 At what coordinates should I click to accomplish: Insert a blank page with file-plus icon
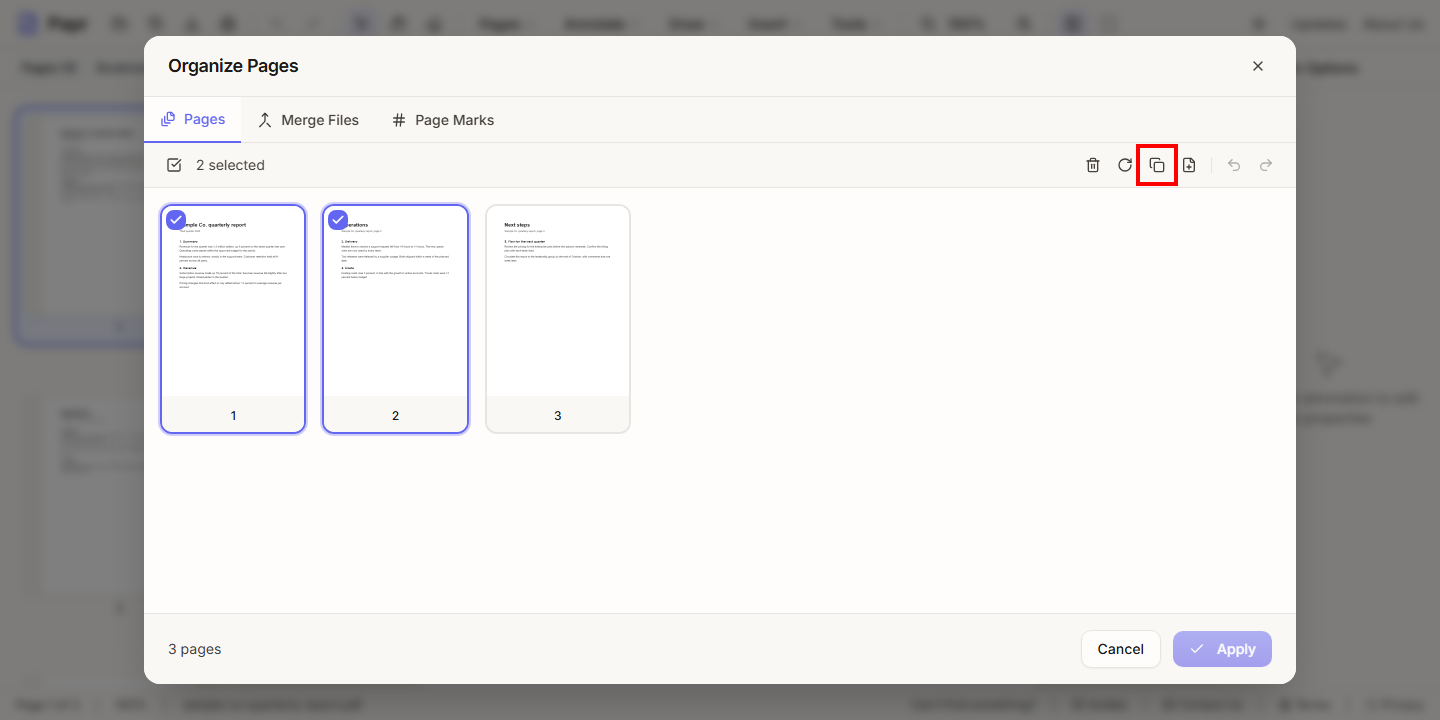[x=1189, y=165]
